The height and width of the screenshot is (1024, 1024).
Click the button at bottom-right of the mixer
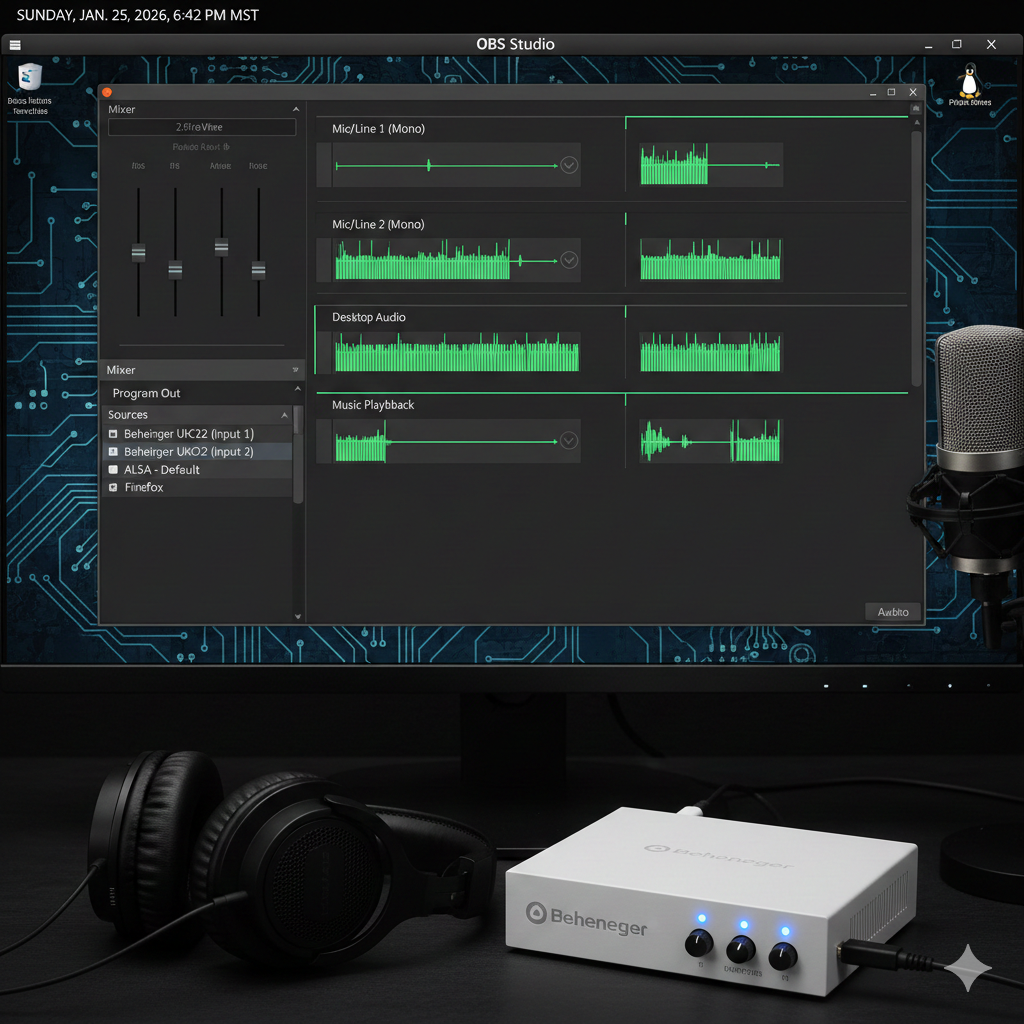[x=892, y=611]
